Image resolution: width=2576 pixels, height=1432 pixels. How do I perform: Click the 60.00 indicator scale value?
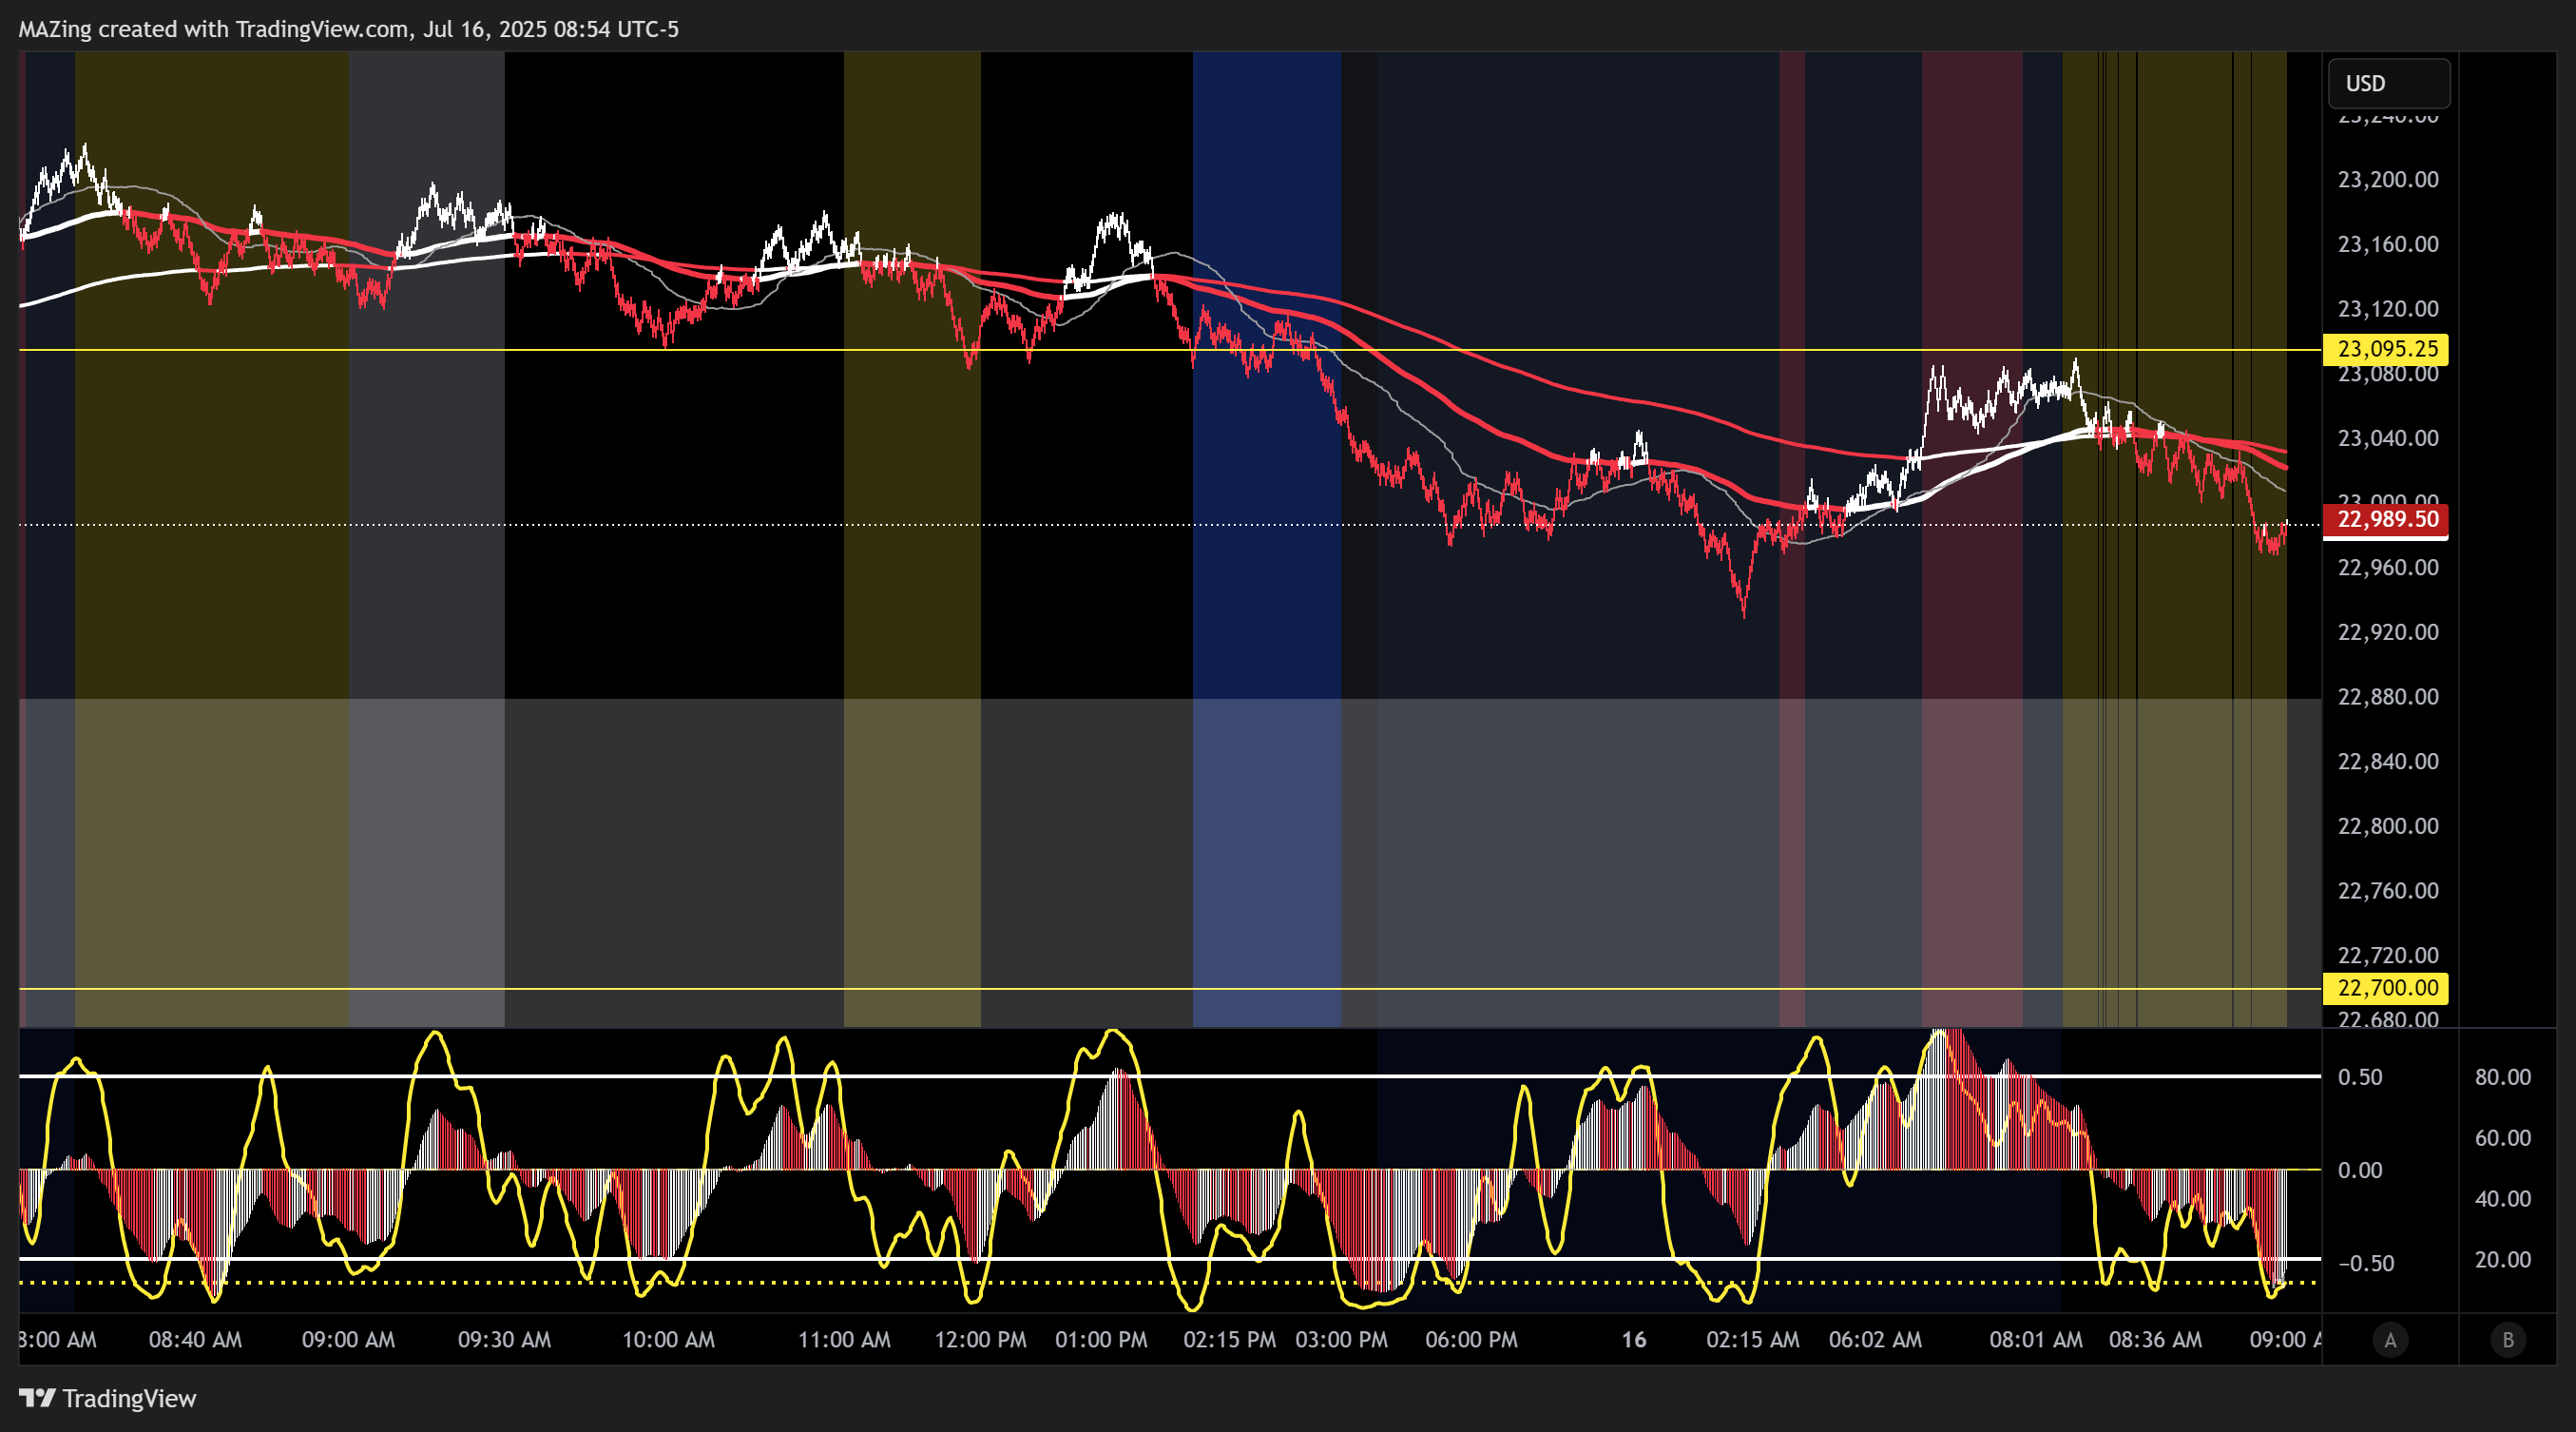click(2502, 1138)
